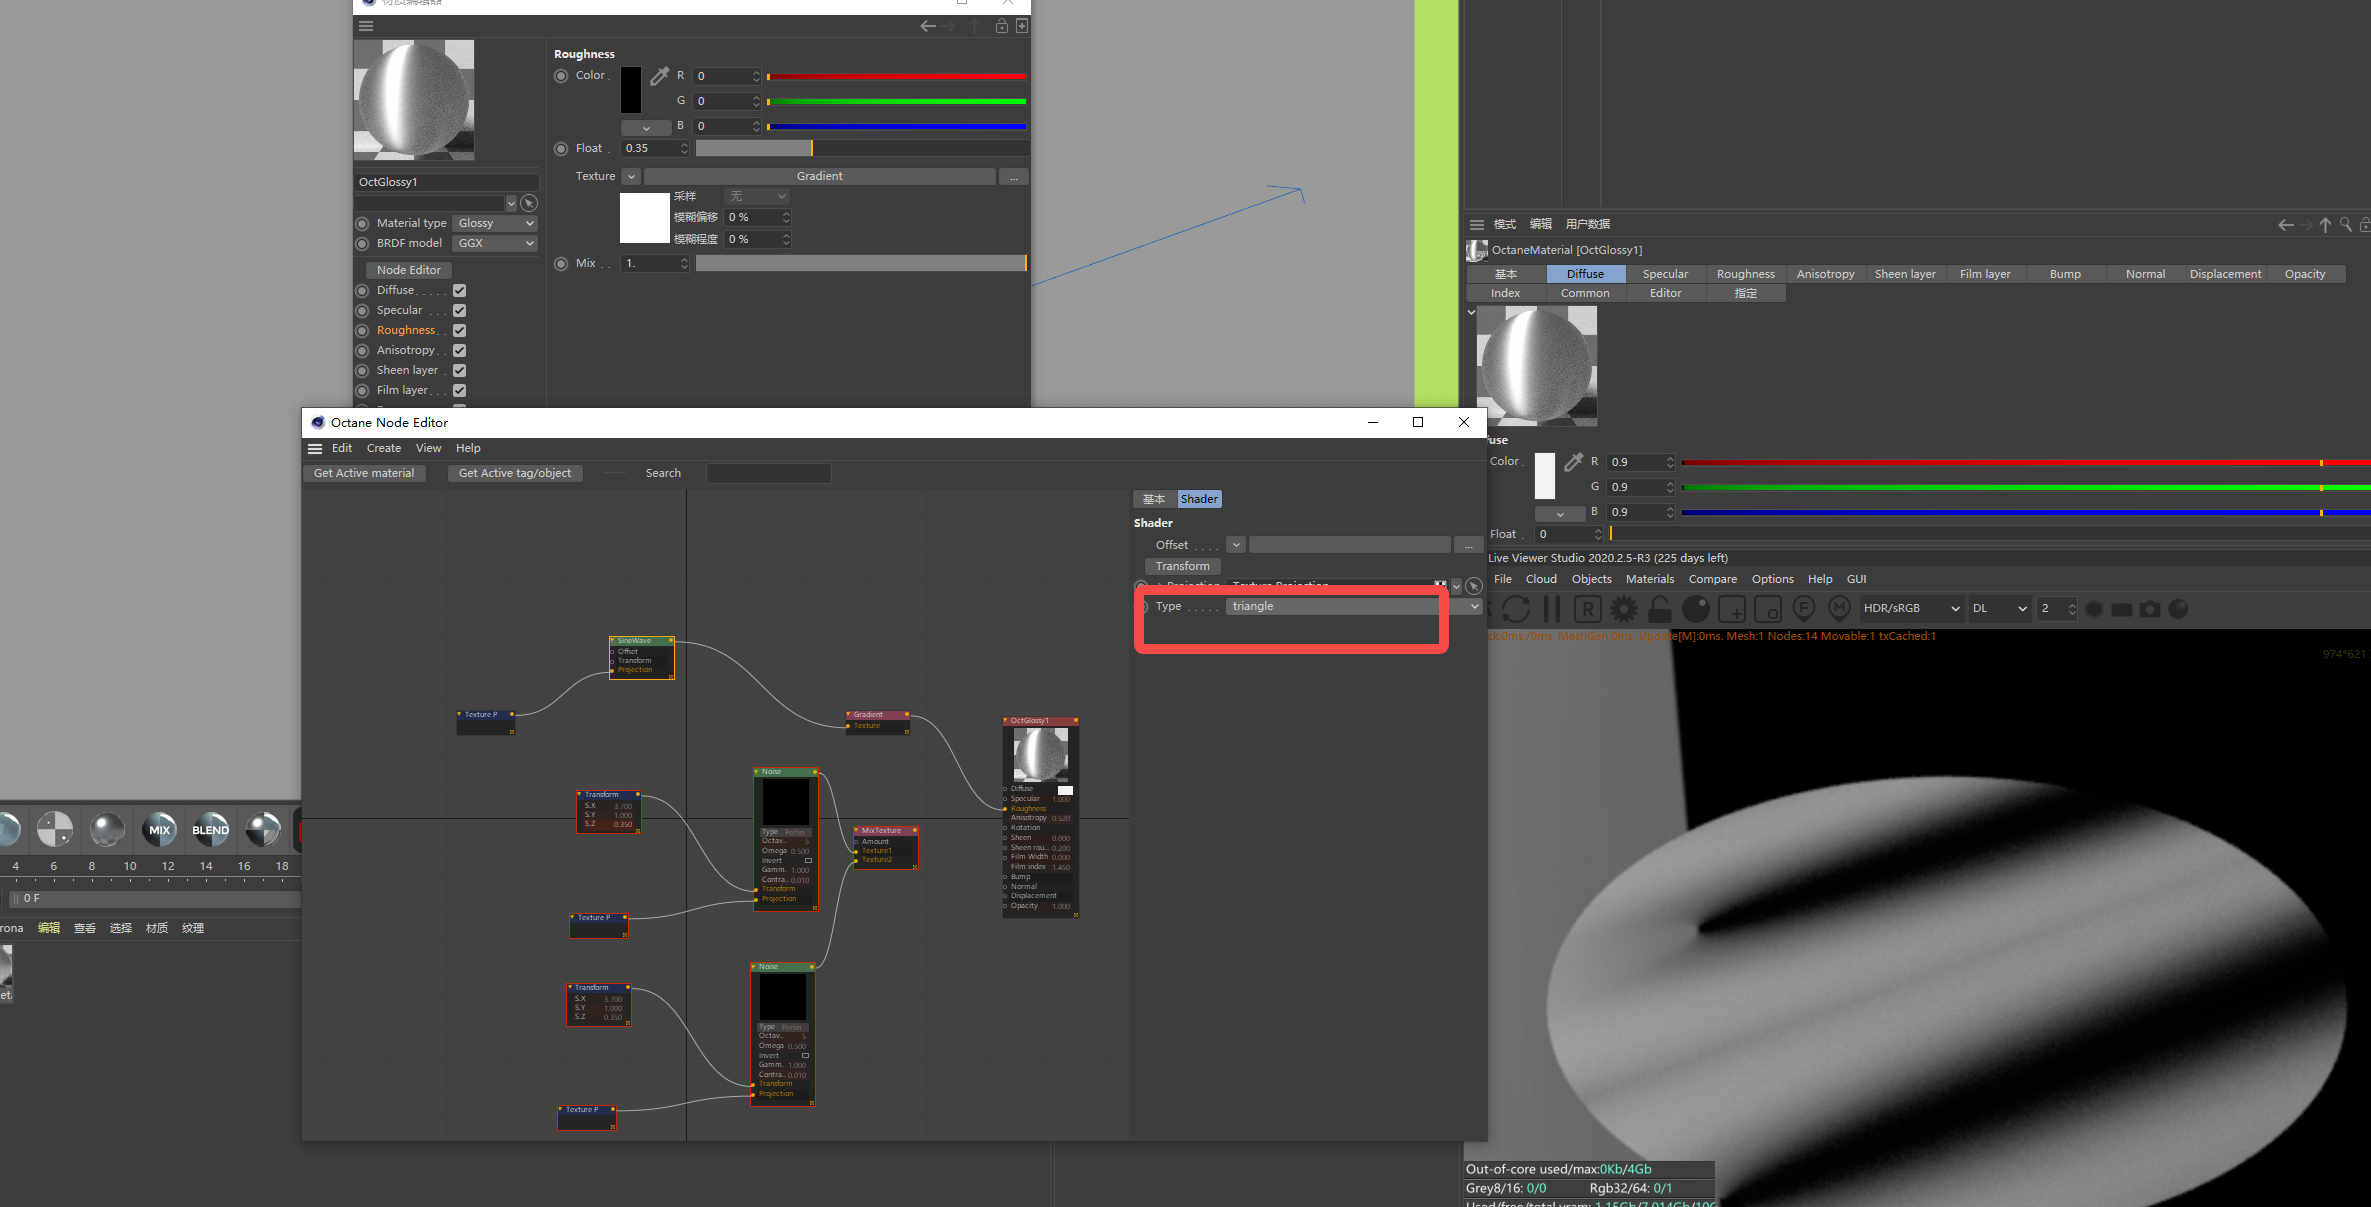Screen dimensions: 2371x1207
Task: Click the black Roughness color swatch
Action: point(630,90)
